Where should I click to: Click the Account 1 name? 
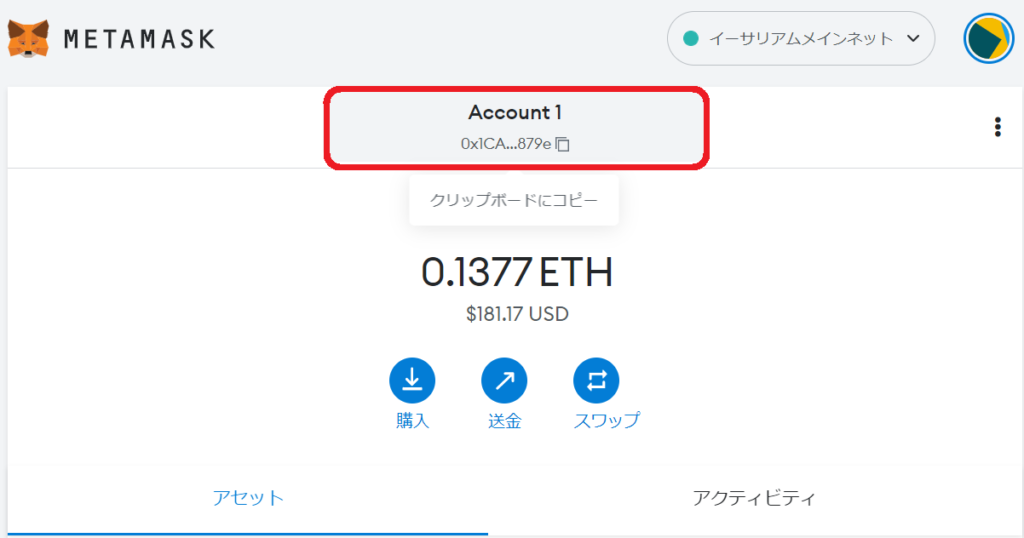pos(514,113)
